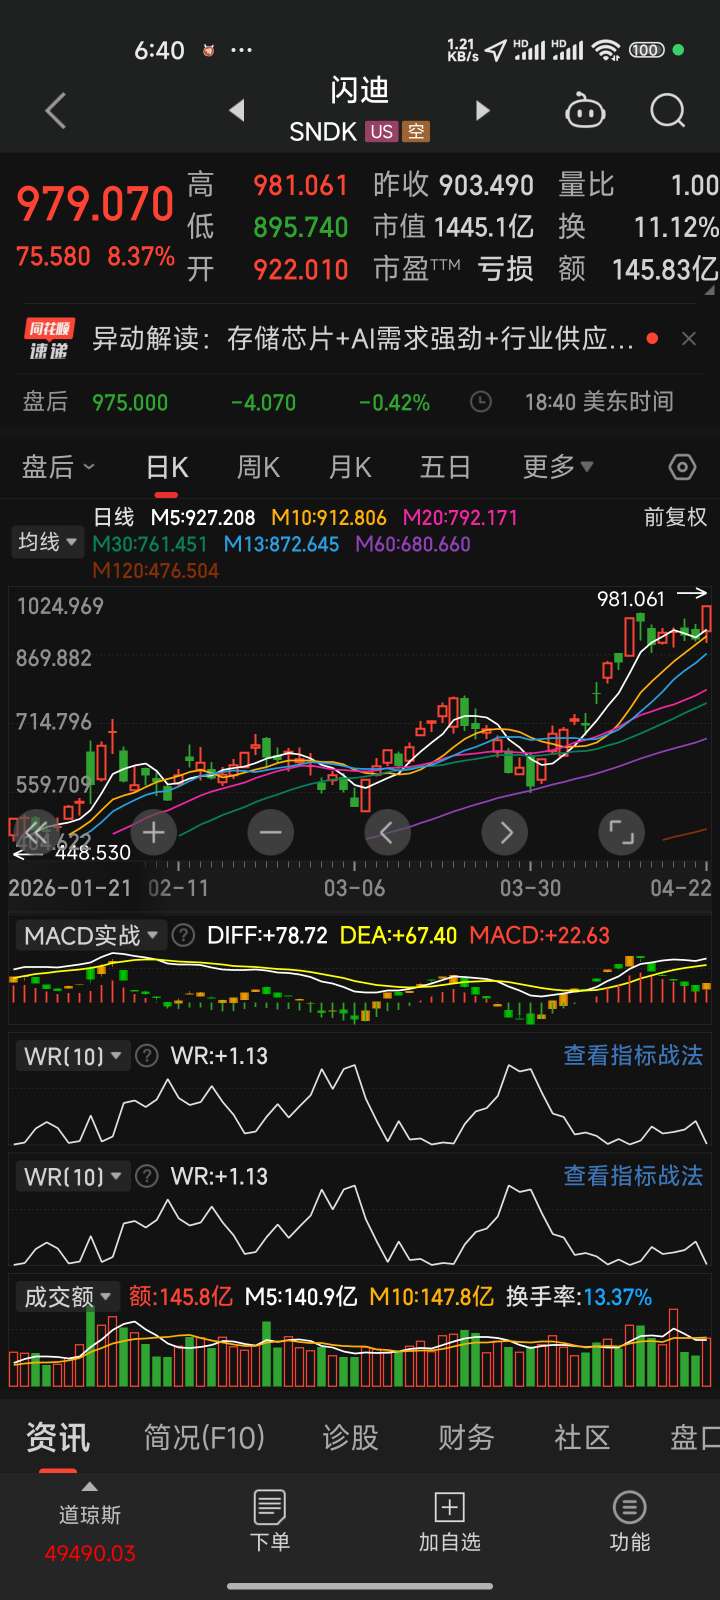The image size is (720, 1600).
Task: Tap the after-hours clock icon
Action: click(481, 402)
